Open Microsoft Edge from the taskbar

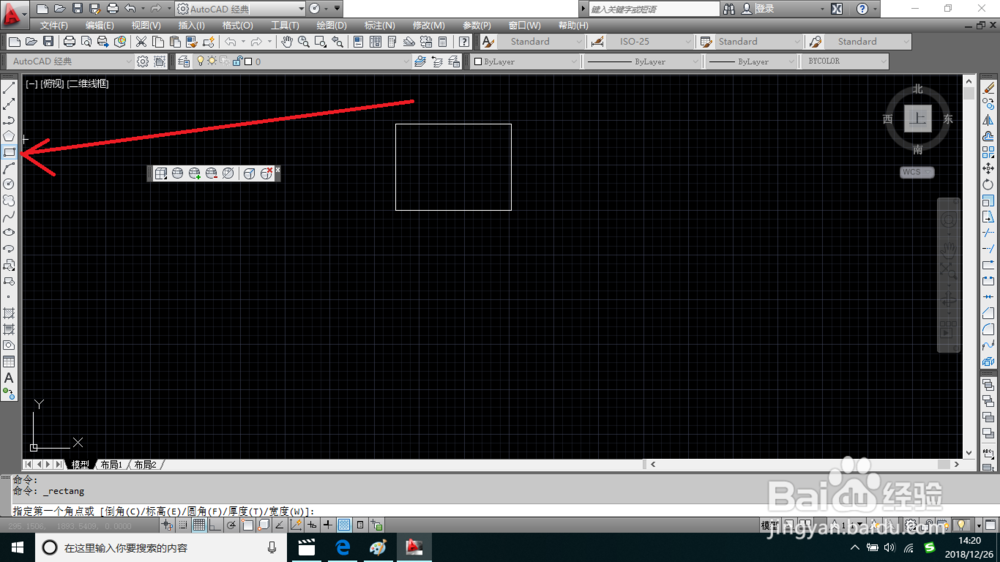coord(342,547)
